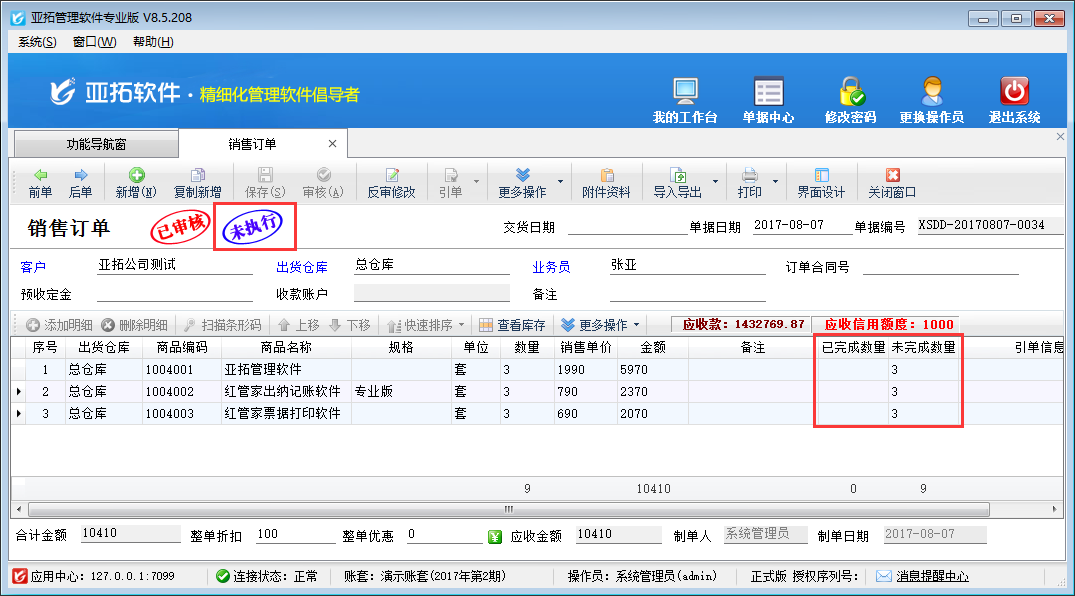Open 我的工作台 workbench icon

click(x=685, y=100)
